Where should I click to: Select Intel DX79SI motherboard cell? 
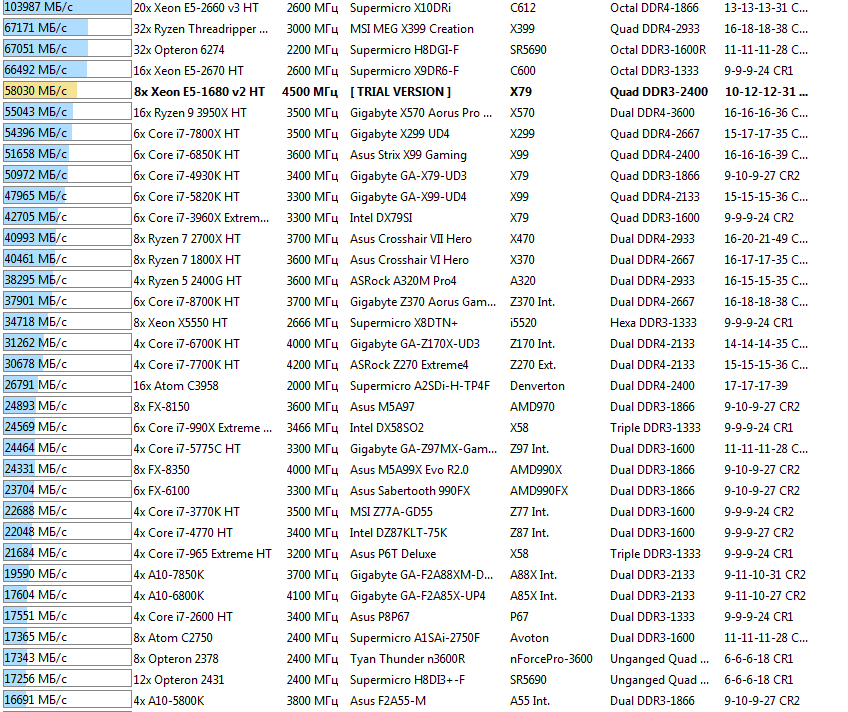[381, 218]
